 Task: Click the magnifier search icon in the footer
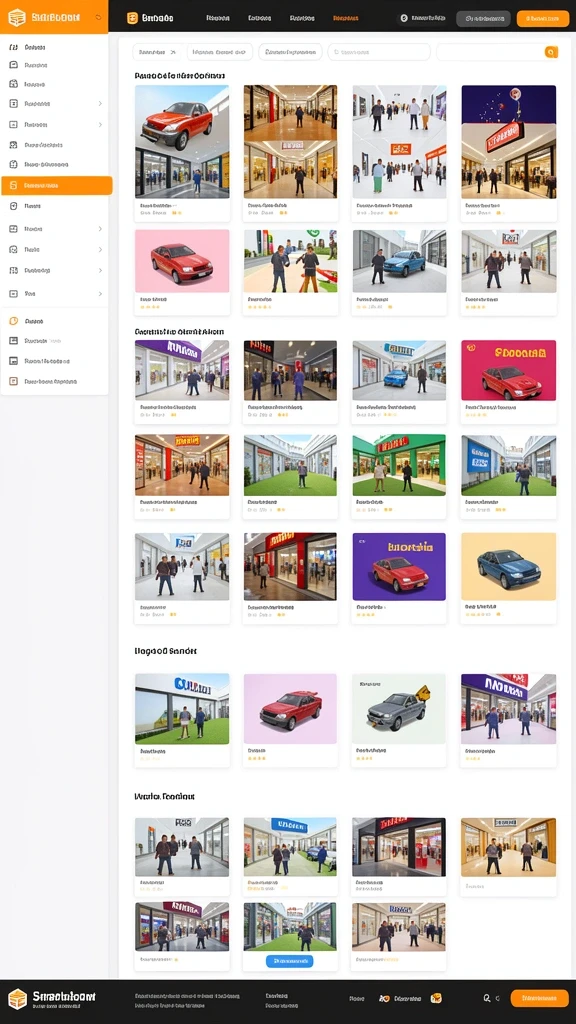click(x=487, y=998)
